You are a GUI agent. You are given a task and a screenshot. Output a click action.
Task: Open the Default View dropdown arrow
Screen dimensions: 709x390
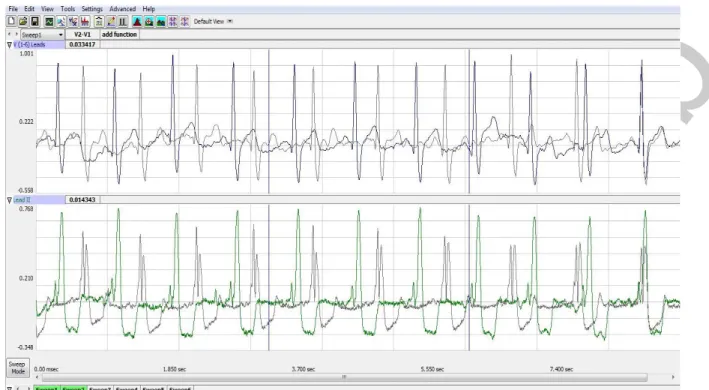(x=230, y=21)
